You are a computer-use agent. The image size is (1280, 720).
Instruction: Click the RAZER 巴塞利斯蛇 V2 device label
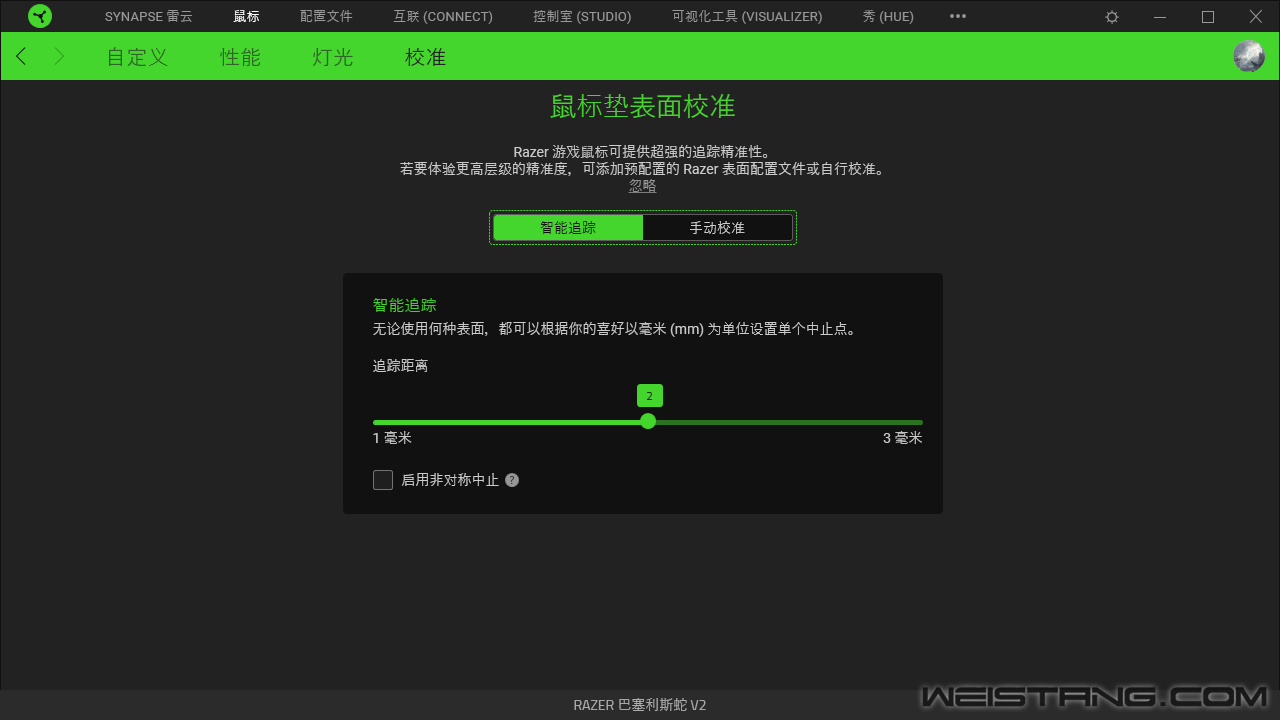click(x=640, y=705)
